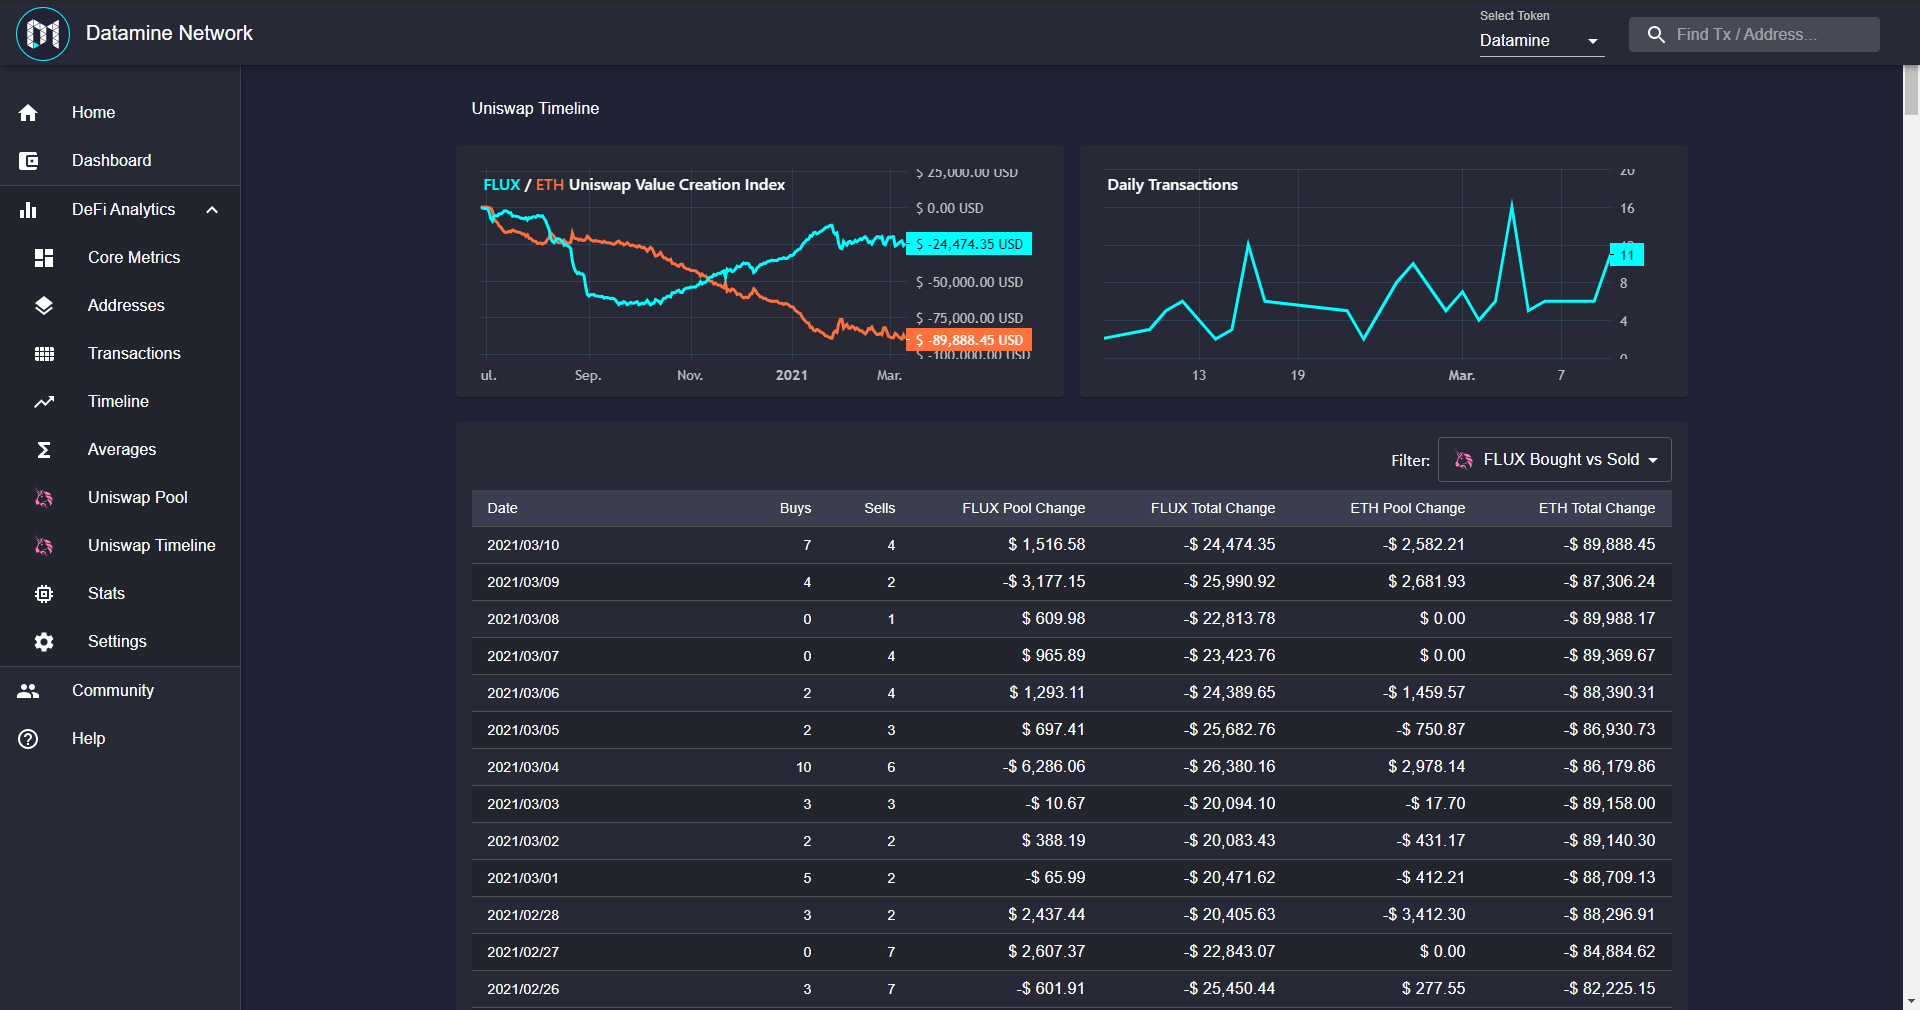Go to Home page
This screenshot has height=1010, width=1920.
120,113
